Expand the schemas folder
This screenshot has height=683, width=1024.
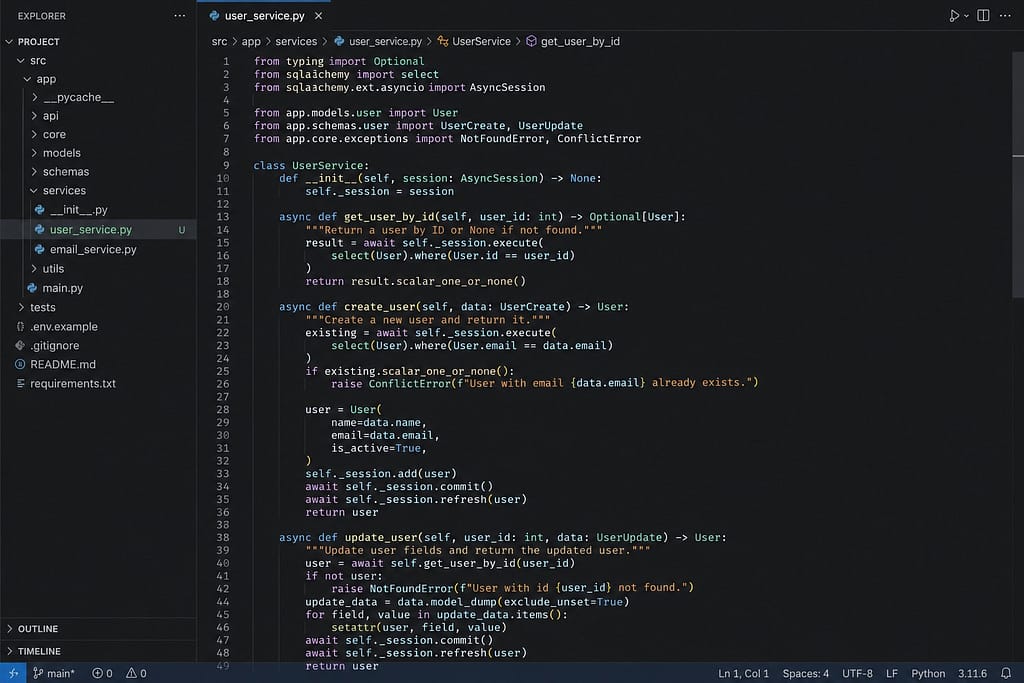click(35, 172)
